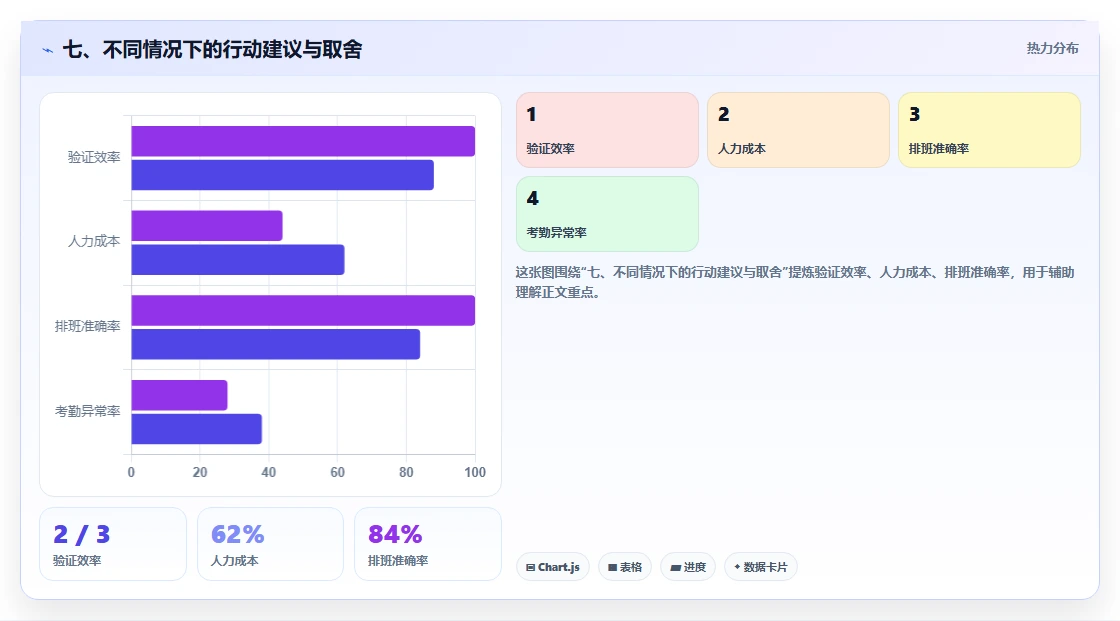Select the green card 4 考勤异常率
Image resolution: width=1120 pixels, height=621 pixels.
tap(607, 214)
